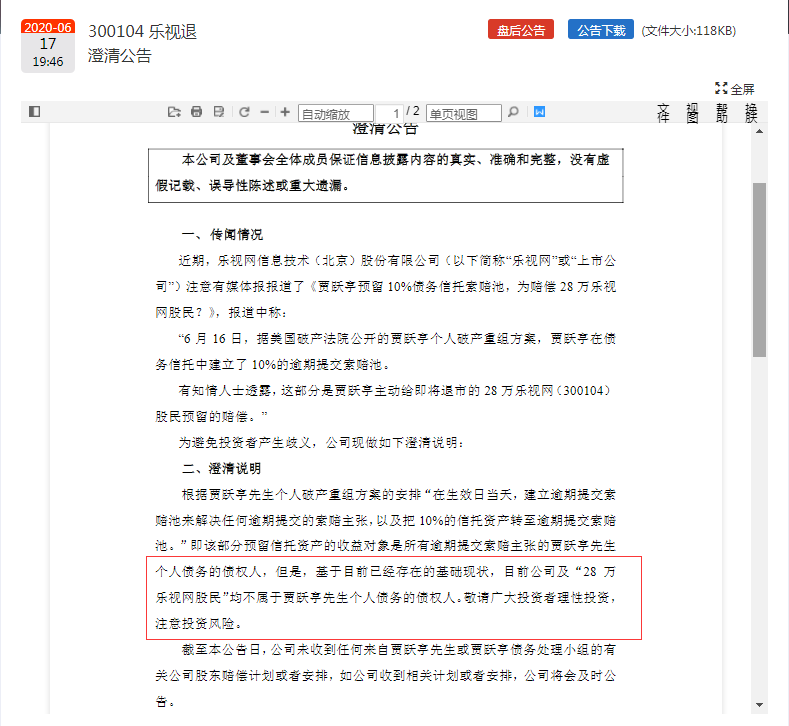Click the scrollbar up arrow

(x=759, y=131)
